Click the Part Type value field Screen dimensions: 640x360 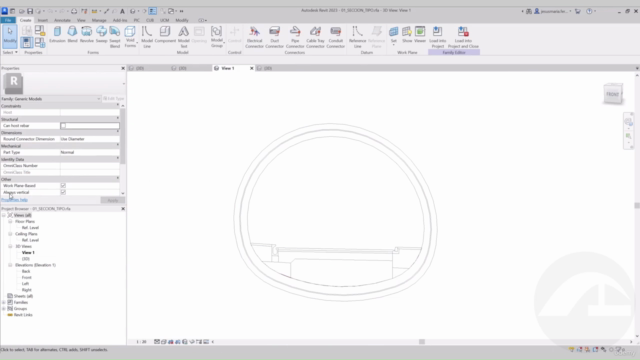(89, 152)
